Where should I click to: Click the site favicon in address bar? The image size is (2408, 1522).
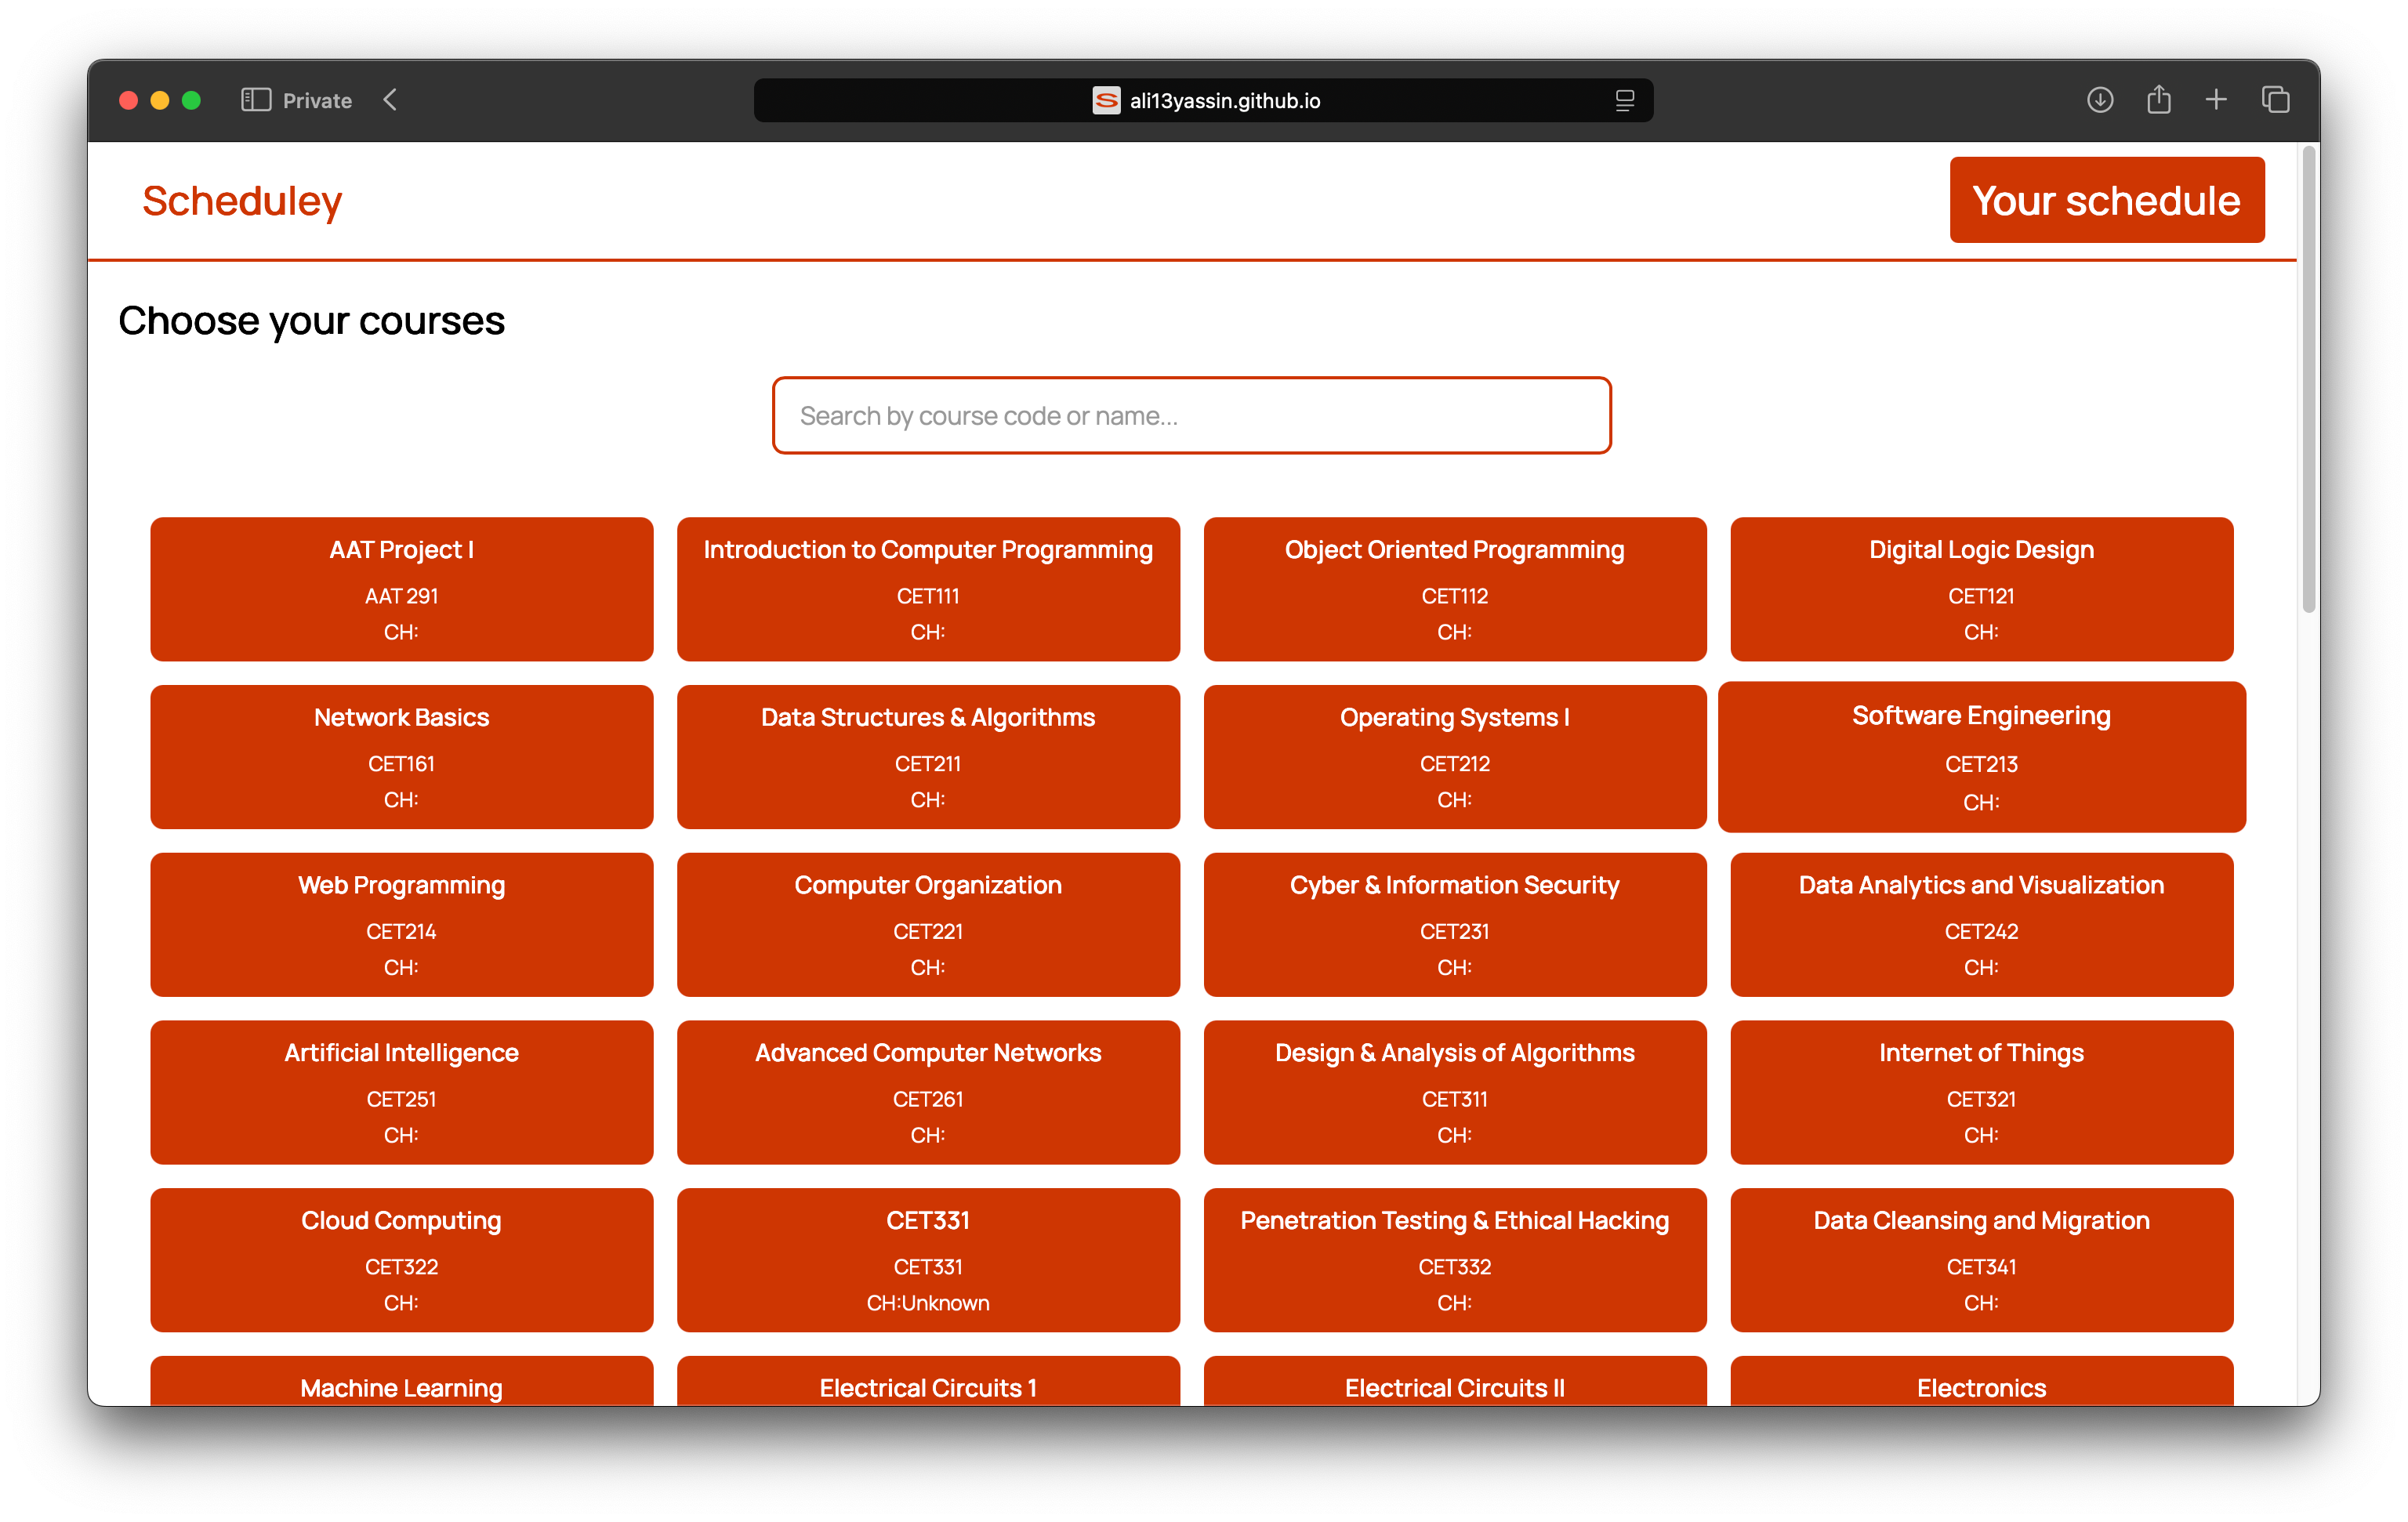(1106, 100)
